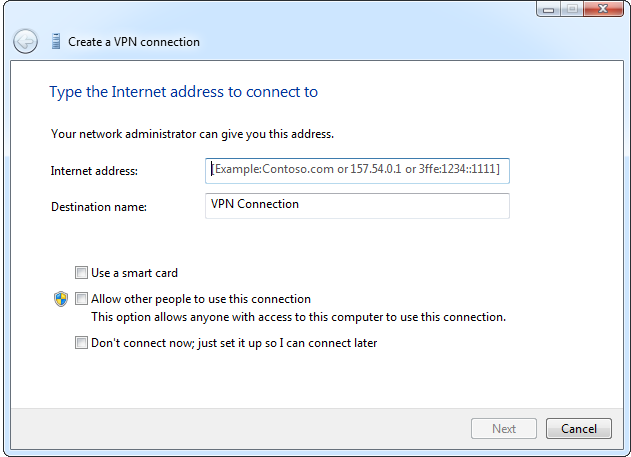Click the 'Your network administrator' hint text
The image size is (631, 457).
192,134
